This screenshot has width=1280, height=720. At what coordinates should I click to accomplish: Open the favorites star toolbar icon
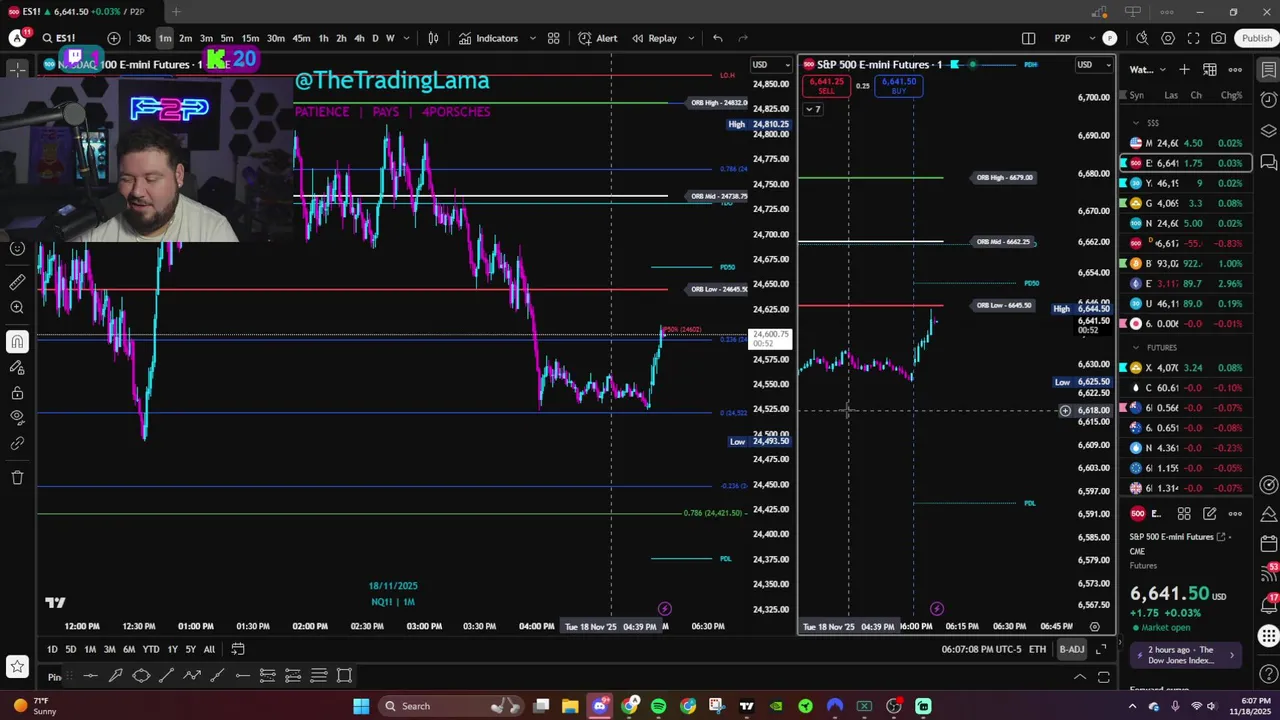tap(17, 665)
